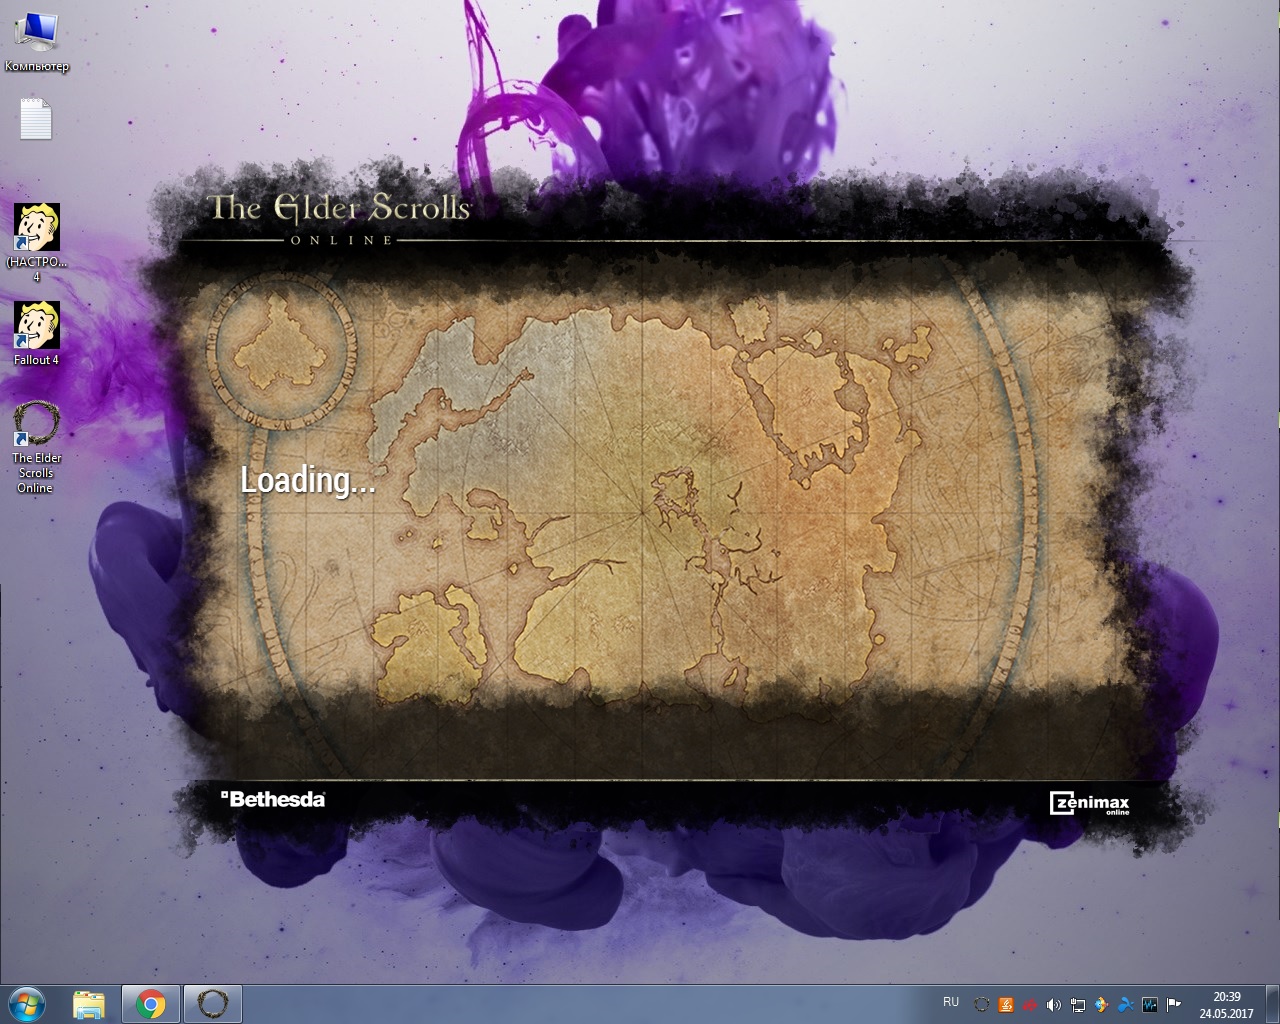
Task: Click the clock showing 20:39
Action: click(1226, 1004)
